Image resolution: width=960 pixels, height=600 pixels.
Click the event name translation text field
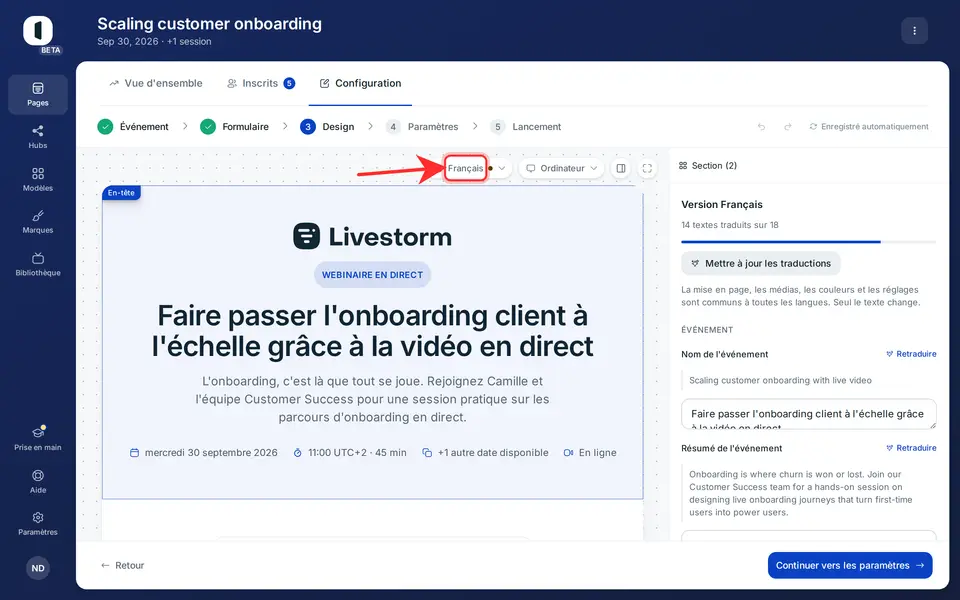[x=809, y=414]
